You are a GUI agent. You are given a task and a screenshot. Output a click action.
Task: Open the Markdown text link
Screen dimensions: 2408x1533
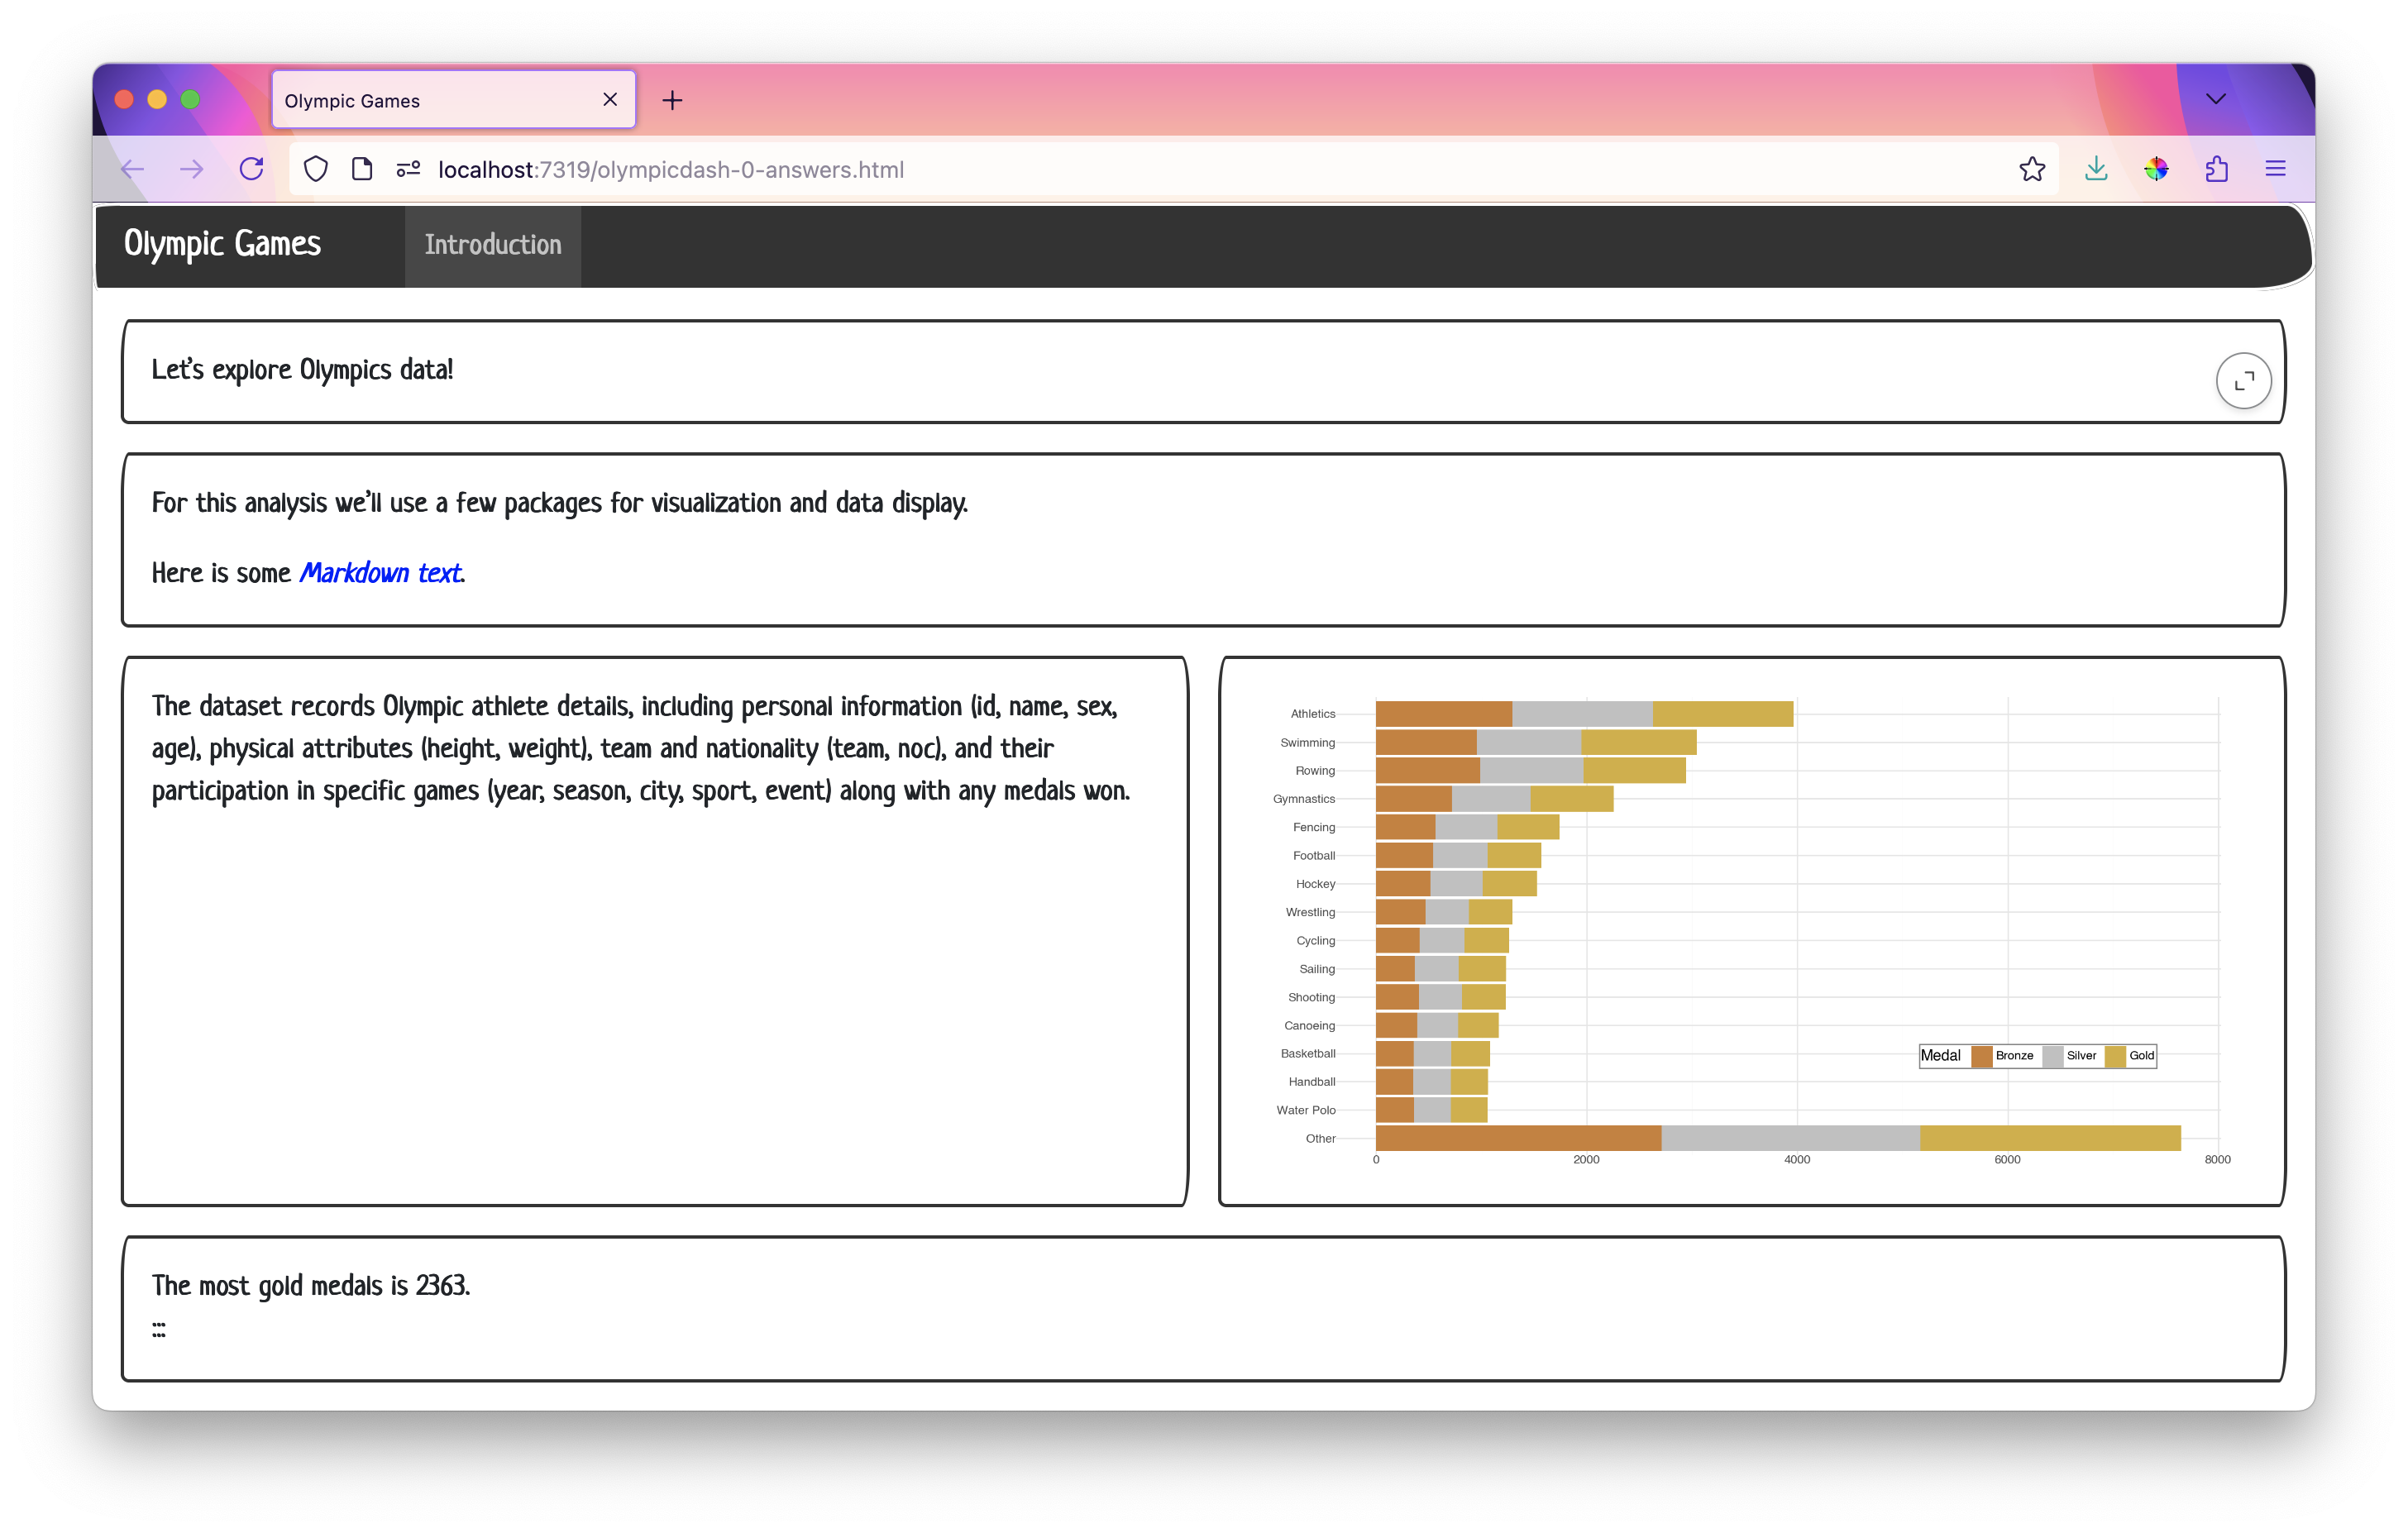pos(381,573)
